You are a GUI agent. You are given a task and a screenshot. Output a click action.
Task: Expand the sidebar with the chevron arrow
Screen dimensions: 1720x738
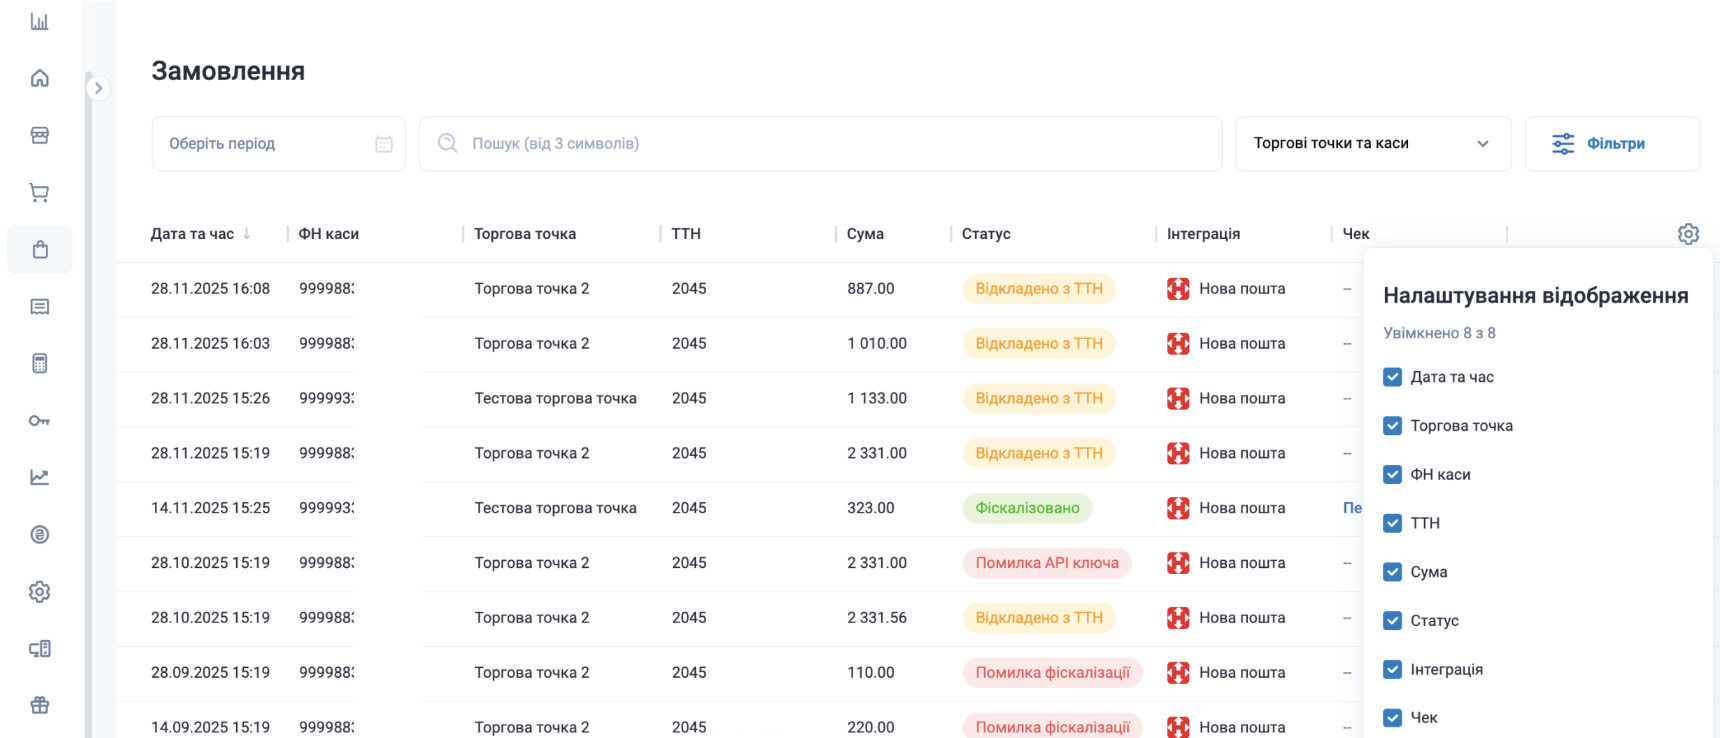[98, 88]
